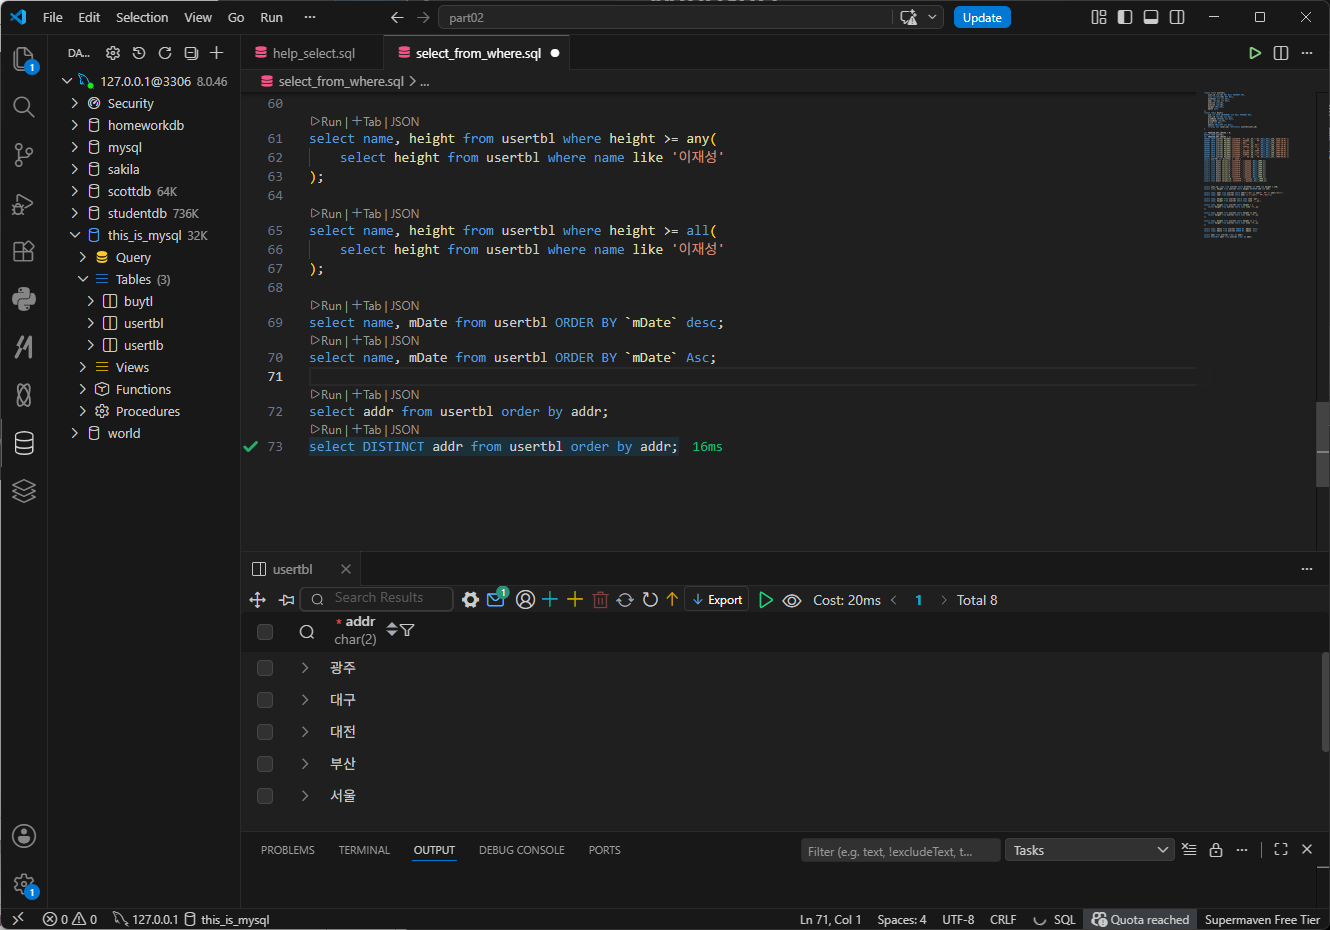Viewport: 1330px width, 930px height.
Task: Toggle the bottom panel layout button
Action: click(1151, 17)
